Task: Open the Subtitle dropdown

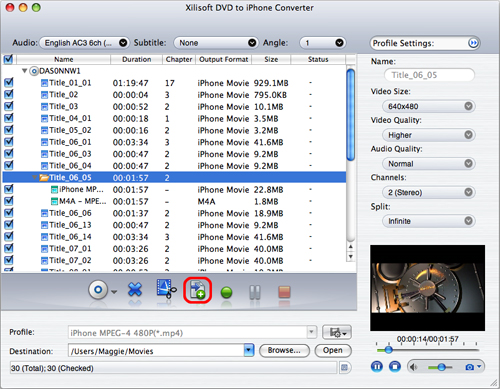Action: (x=216, y=43)
